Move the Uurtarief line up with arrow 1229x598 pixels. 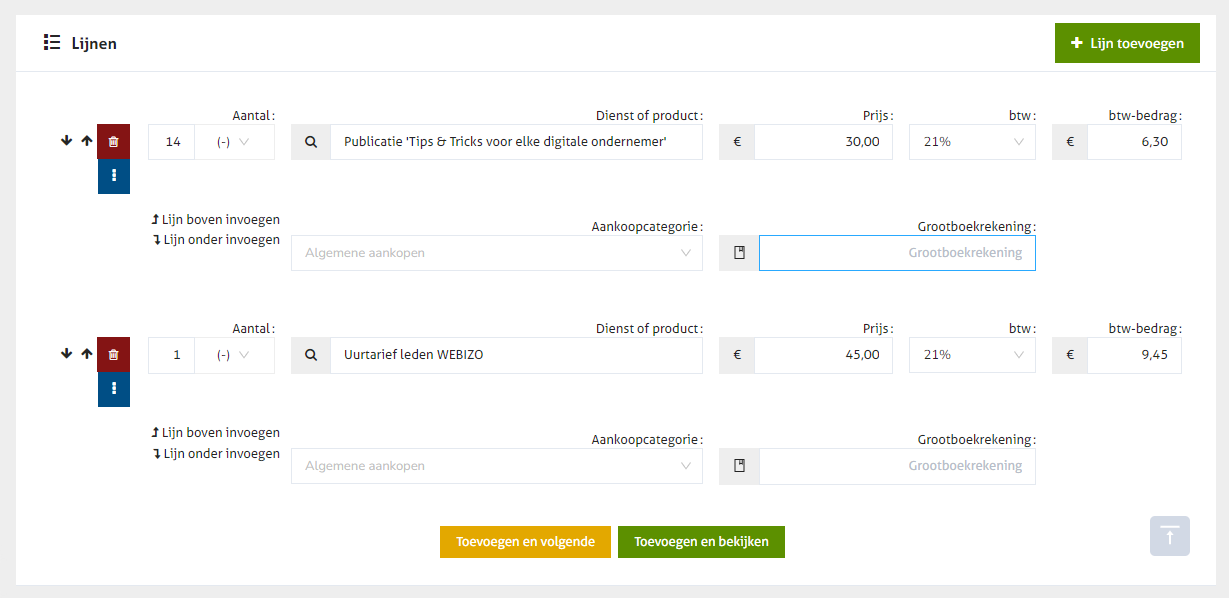click(x=87, y=354)
